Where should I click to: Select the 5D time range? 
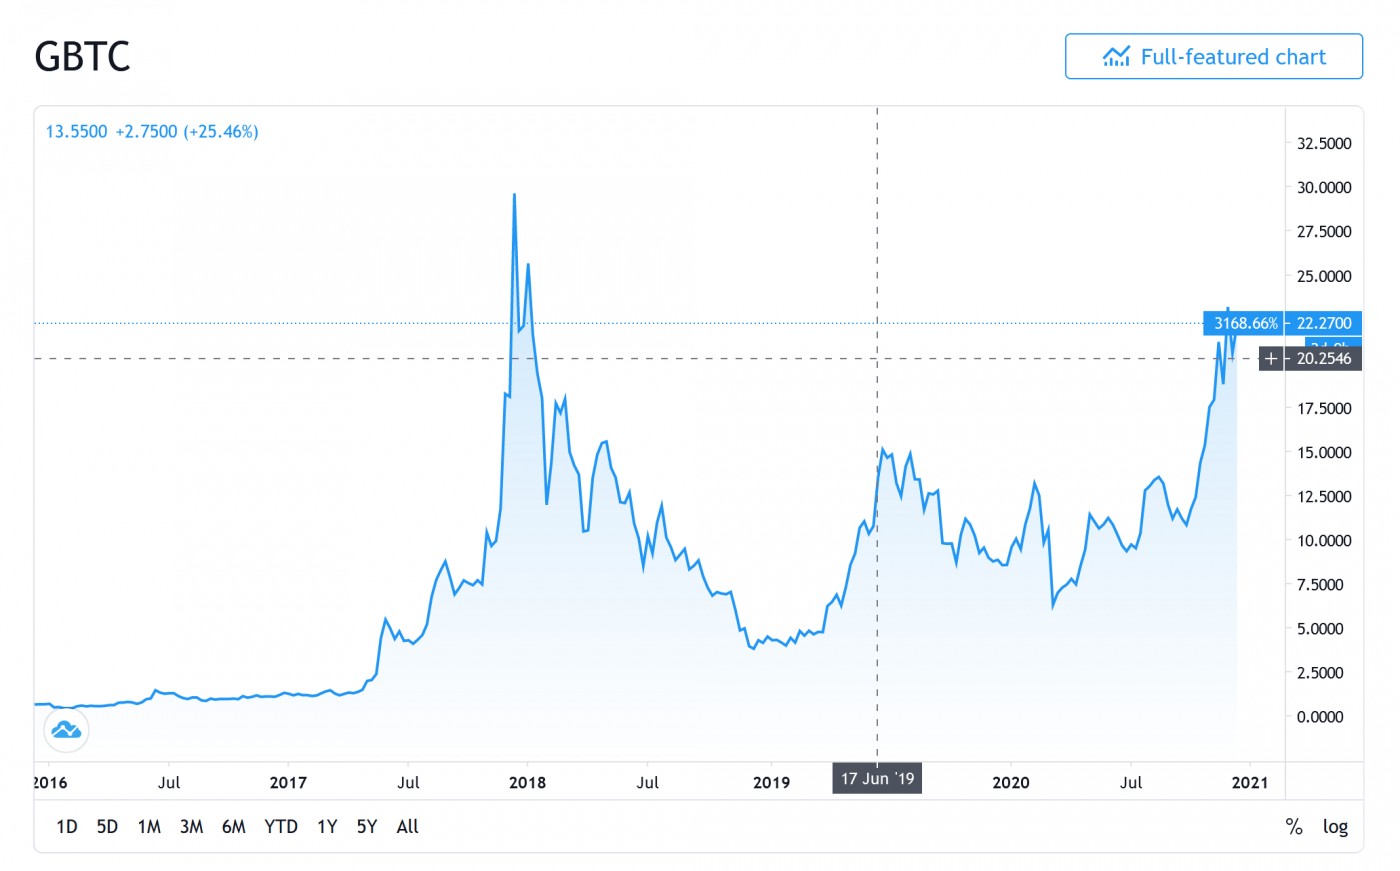click(107, 827)
